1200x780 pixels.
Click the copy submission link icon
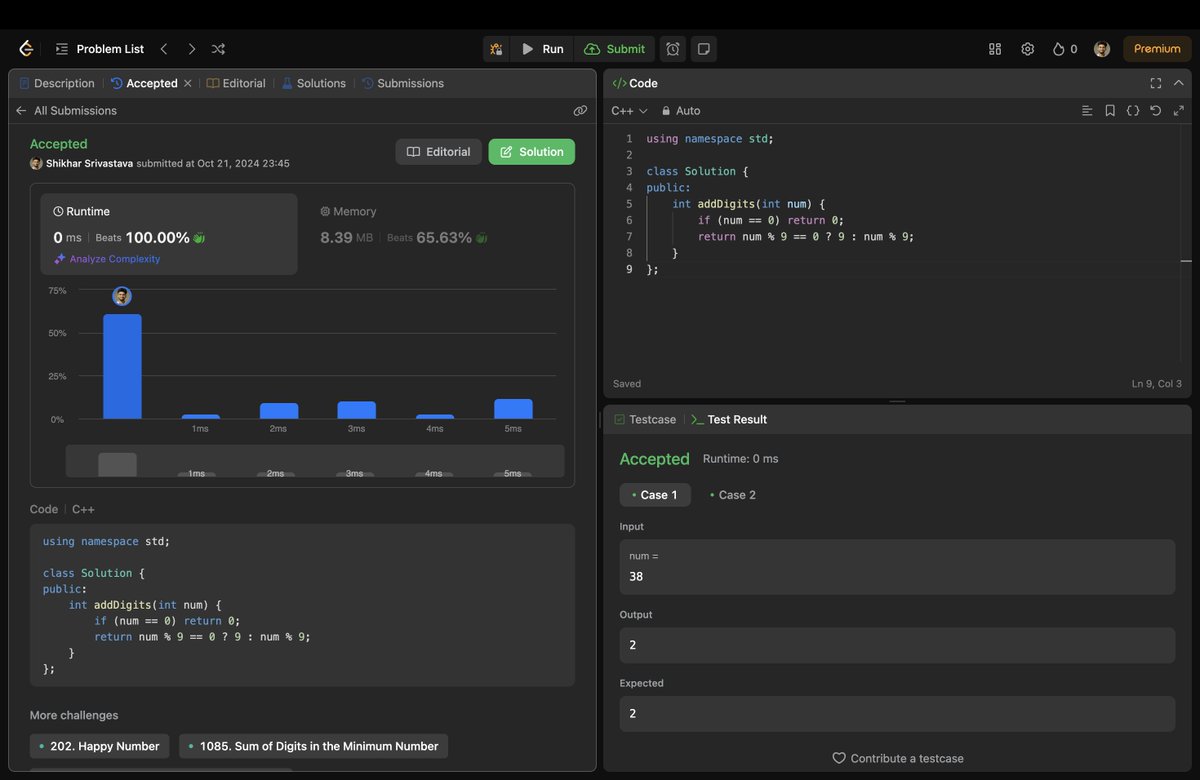pos(581,111)
